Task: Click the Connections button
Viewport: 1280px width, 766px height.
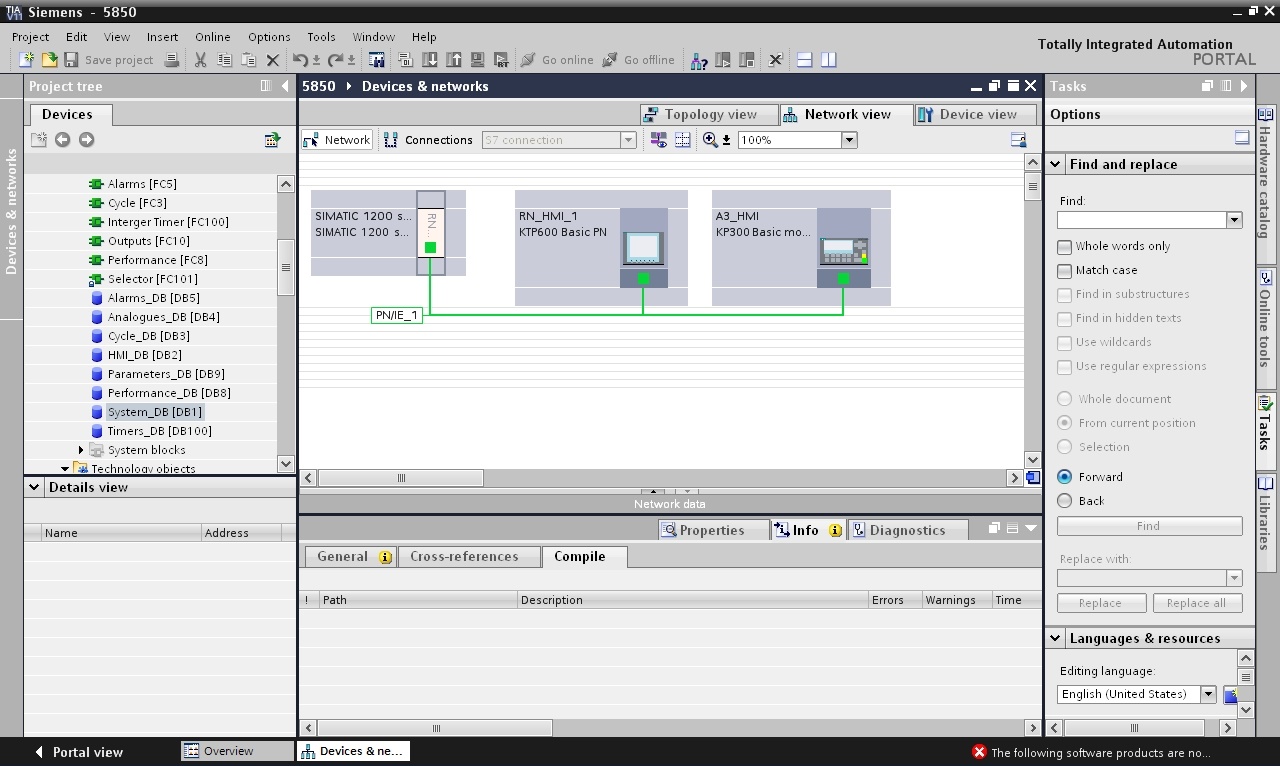Action: [x=429, y=140]
